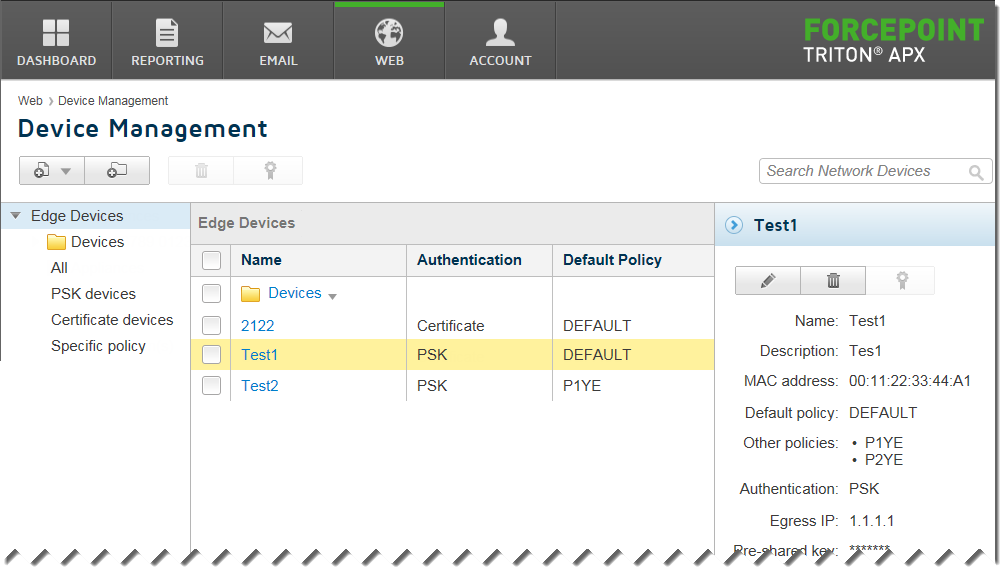Screen dimensions: 1006x574
Task: Go to the Email envelope section
Action: (278, 41)
